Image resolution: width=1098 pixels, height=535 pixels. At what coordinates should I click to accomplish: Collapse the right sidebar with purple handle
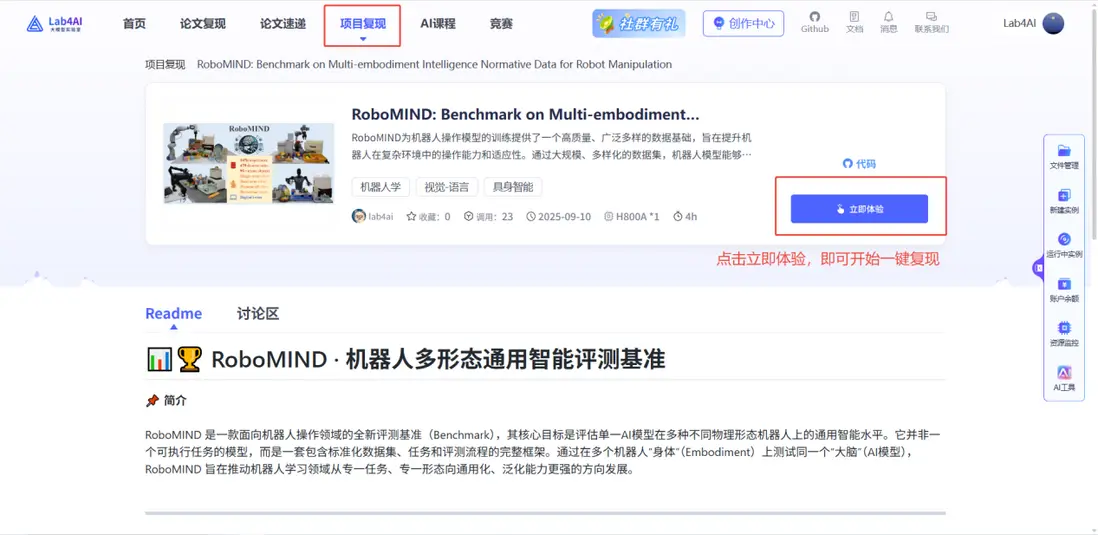[1038, 268]
